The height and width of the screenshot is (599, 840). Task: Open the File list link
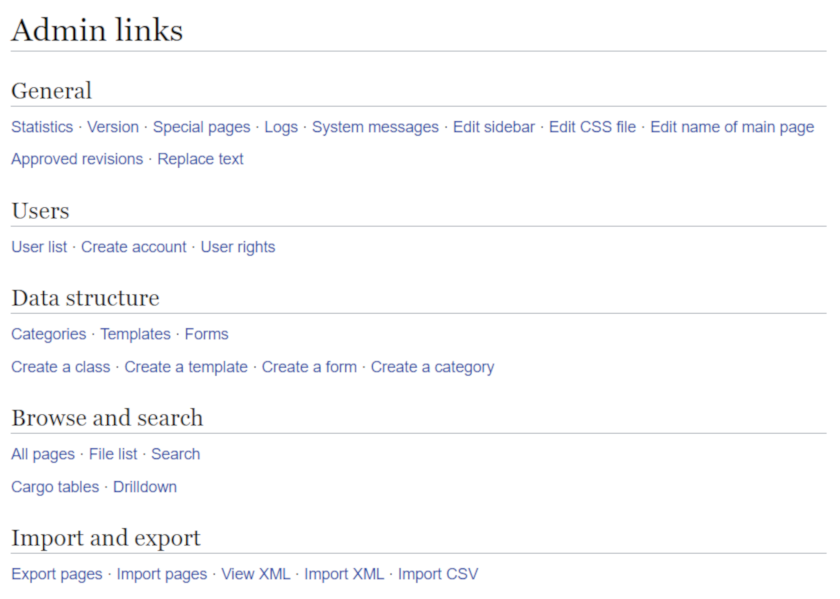tap(113, 454)
